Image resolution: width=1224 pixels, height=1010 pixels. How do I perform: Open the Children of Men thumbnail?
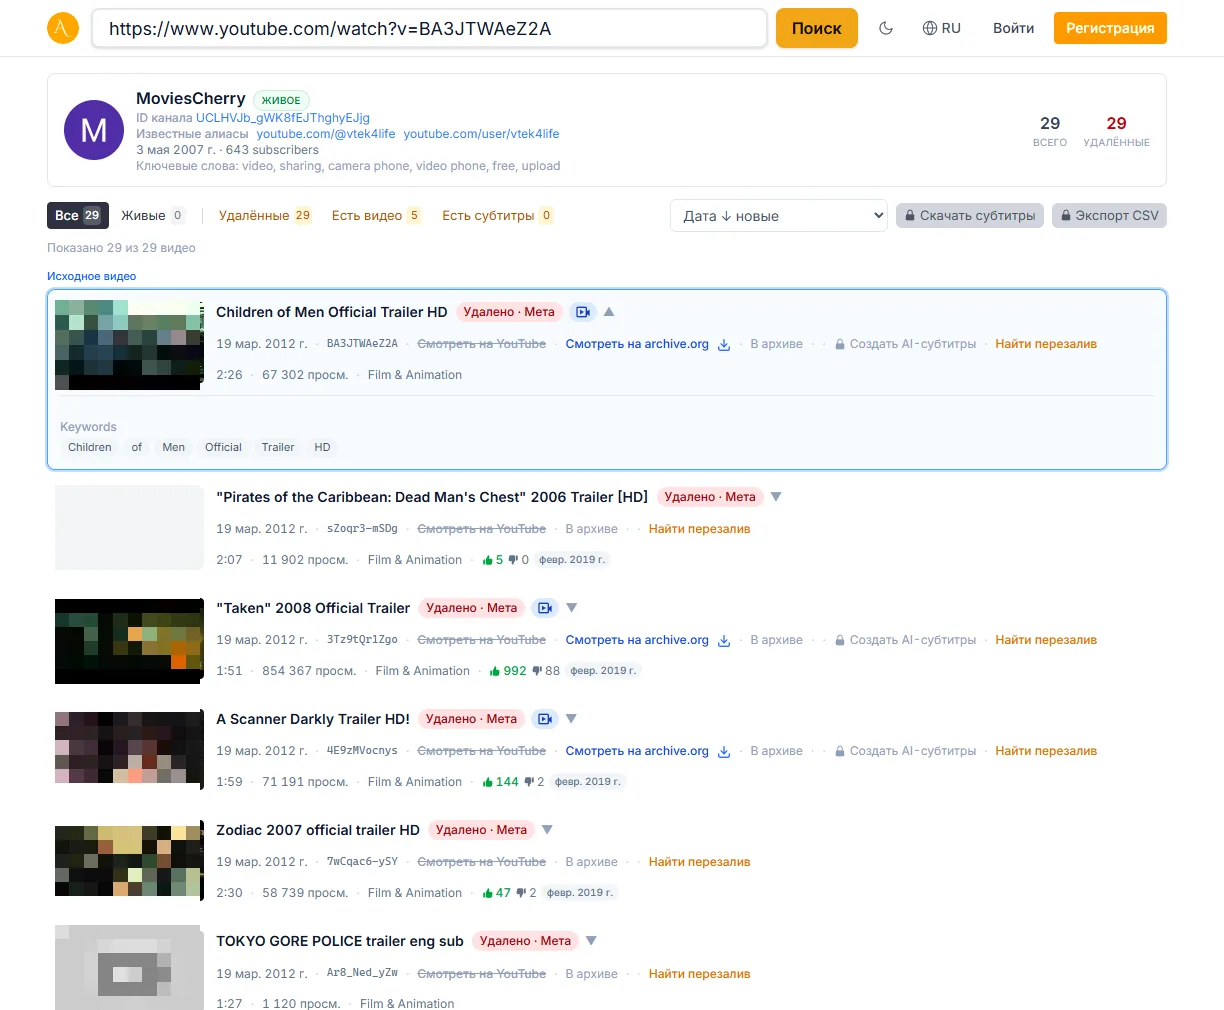tap(129, 345)
